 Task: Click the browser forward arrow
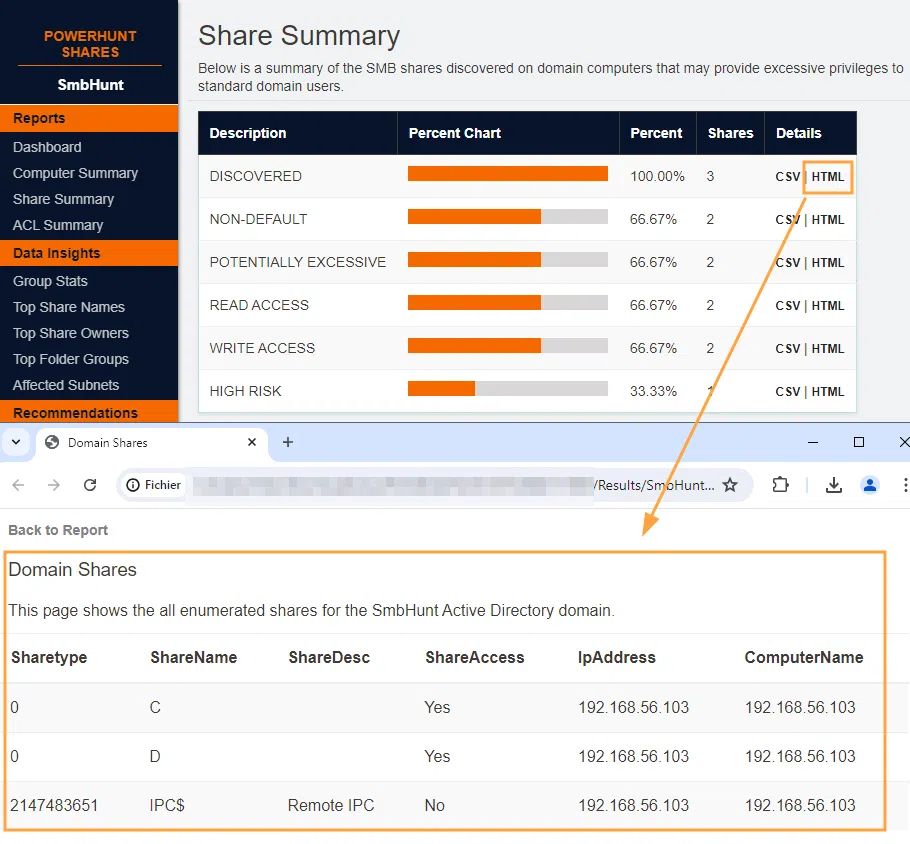click(x=54, y=485)
